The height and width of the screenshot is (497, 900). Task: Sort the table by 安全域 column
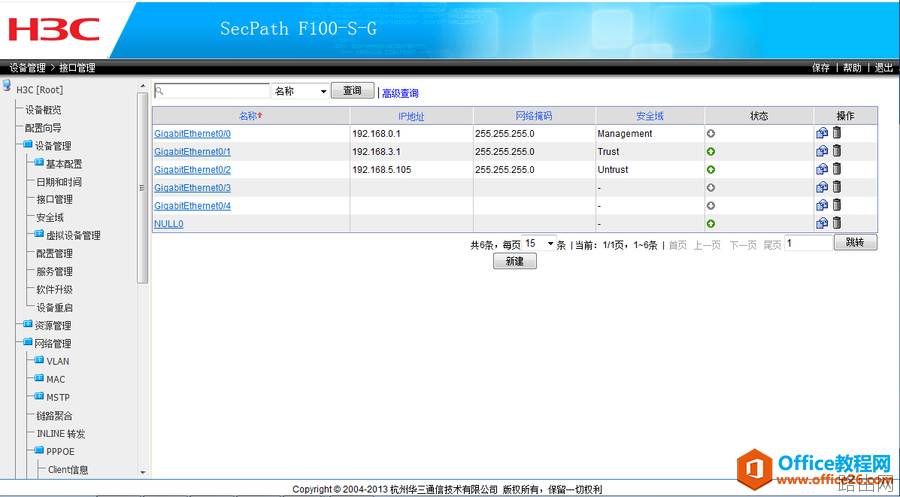pyautogui.click(x=650, y=116)
